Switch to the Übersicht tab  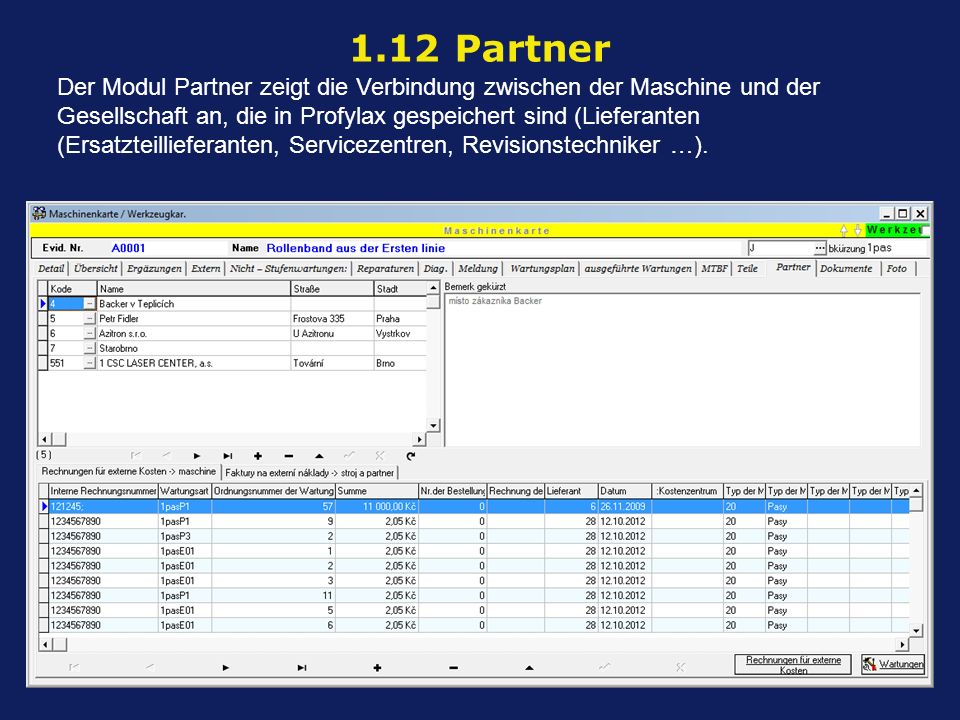point(96,269)
